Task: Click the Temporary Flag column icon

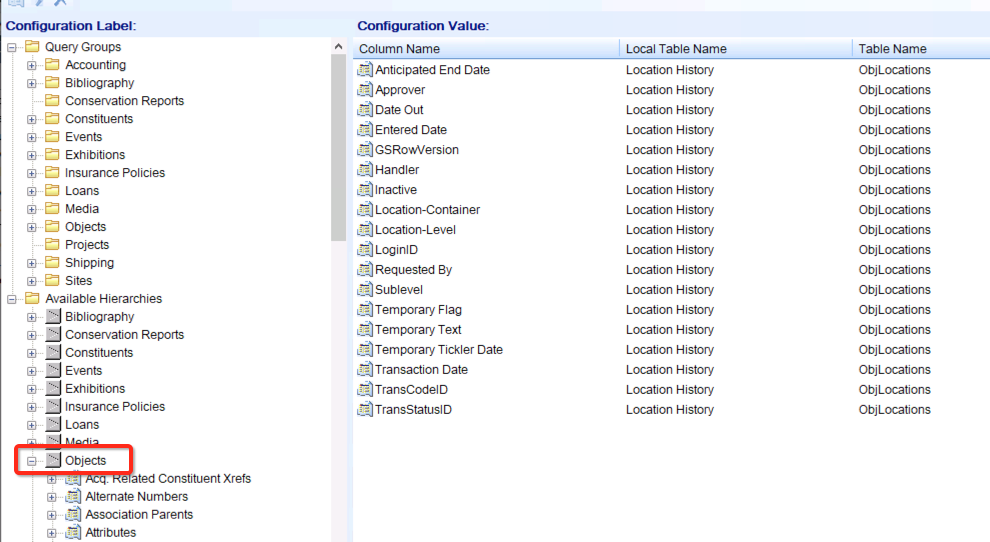Action: pos(364,310)
